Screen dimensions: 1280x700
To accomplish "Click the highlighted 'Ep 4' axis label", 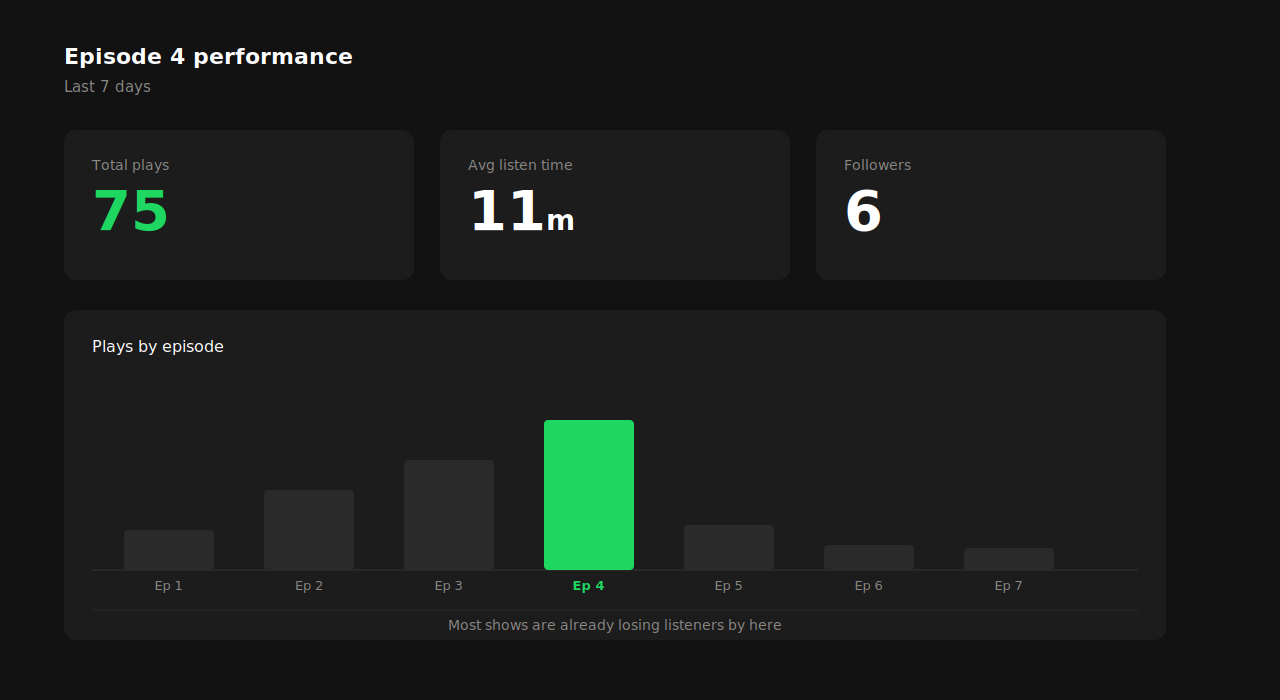I will coord(589,586).
